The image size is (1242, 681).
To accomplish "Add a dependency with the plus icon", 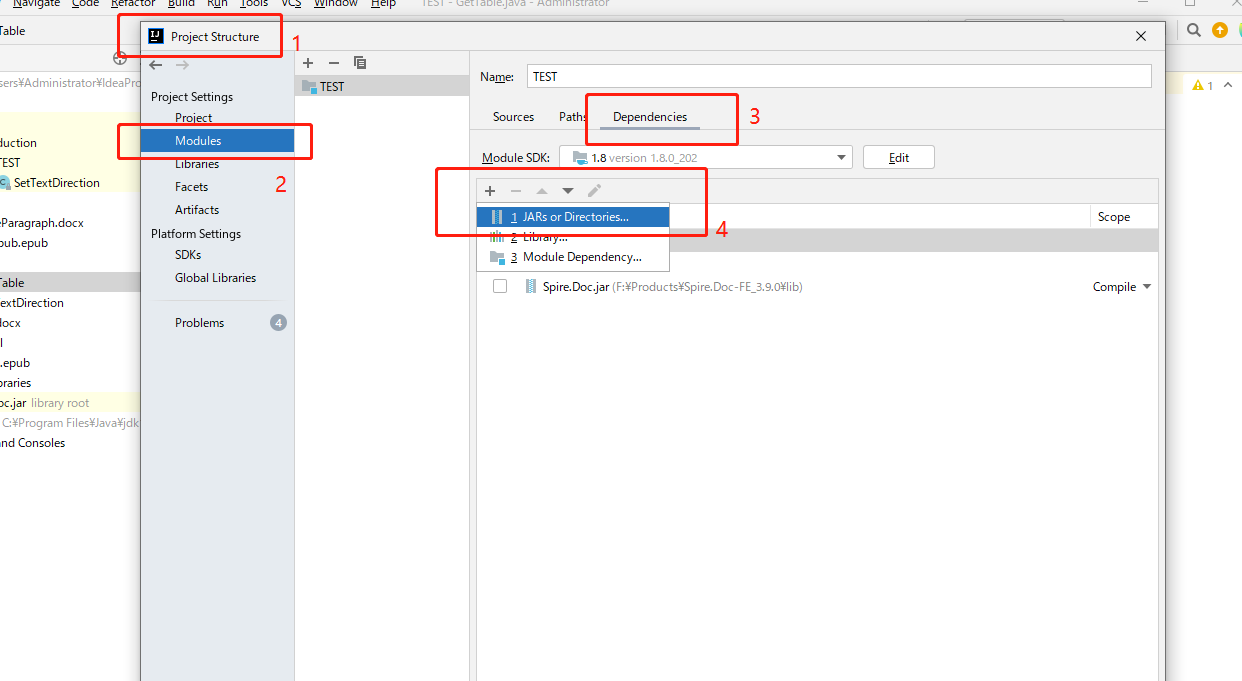I will pyautogui.click(x=490, y=190).
